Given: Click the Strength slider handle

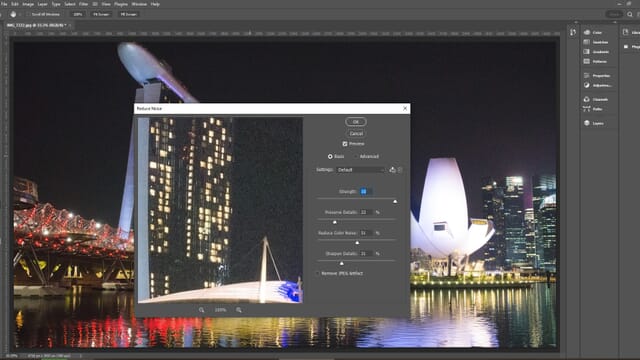Looking at the screenshot, I should [x=395, y=202].
